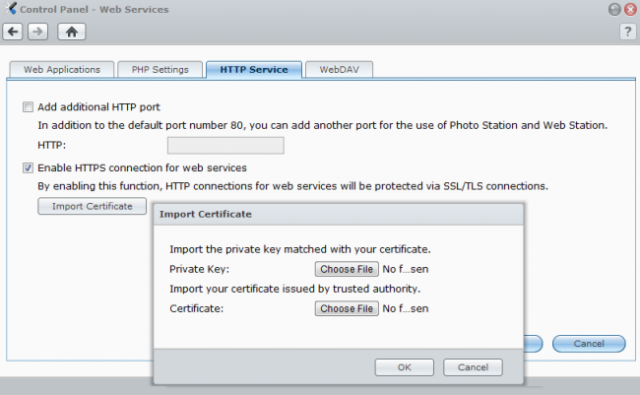This screenshot has height=395, width=640.
Task: Go forward with the right arrow button
Action: 38,31
